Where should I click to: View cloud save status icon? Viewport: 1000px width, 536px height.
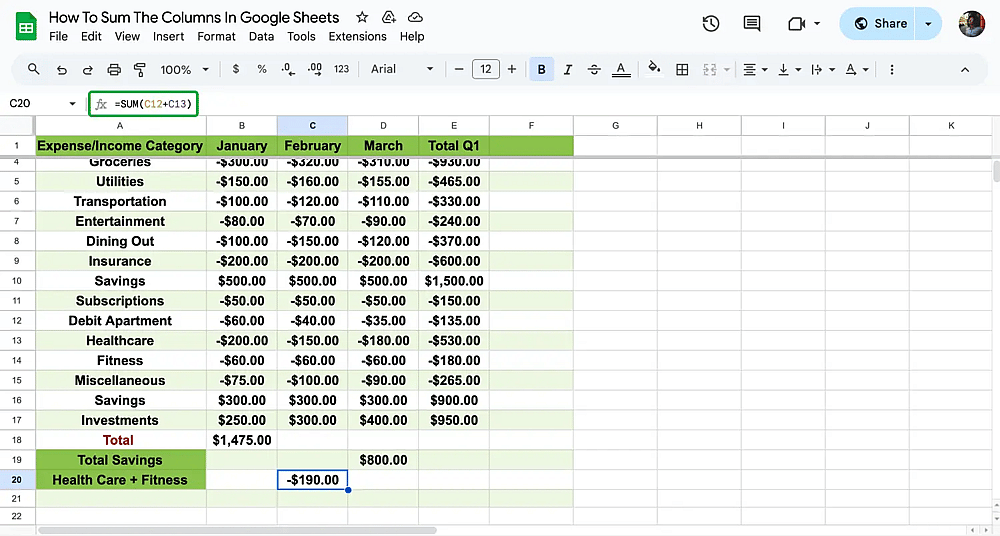415,17
